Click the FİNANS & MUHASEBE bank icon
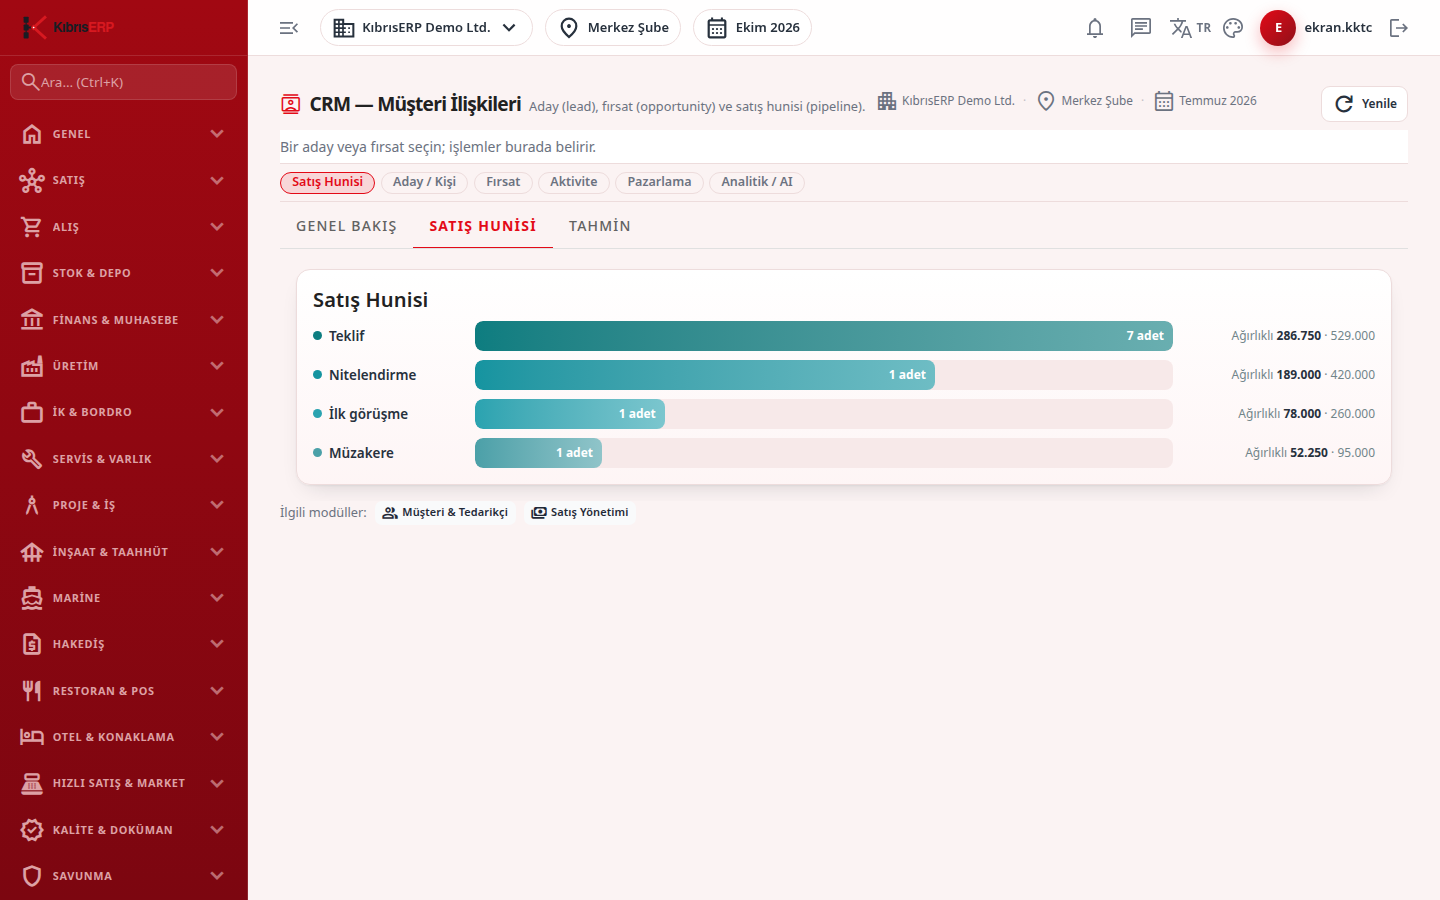 coord(32,320)
